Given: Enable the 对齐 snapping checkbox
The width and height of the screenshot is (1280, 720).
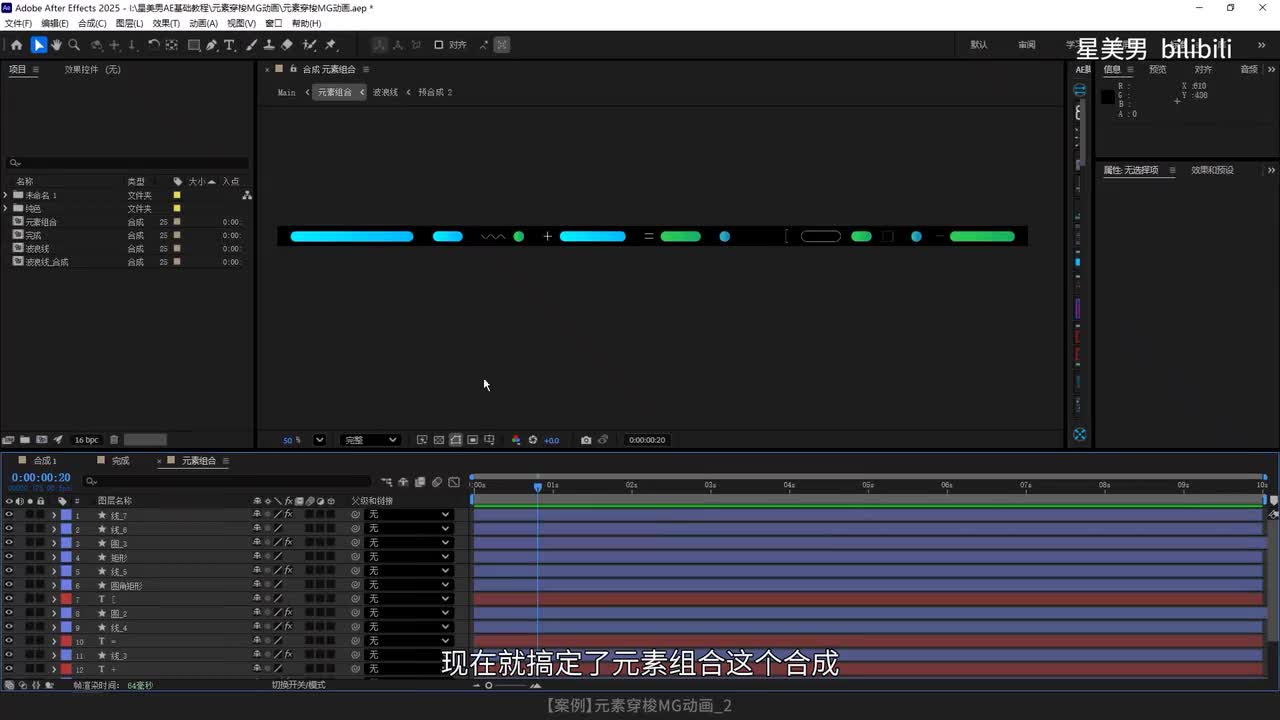Looking at the screenshot, I should coord(439,45).
